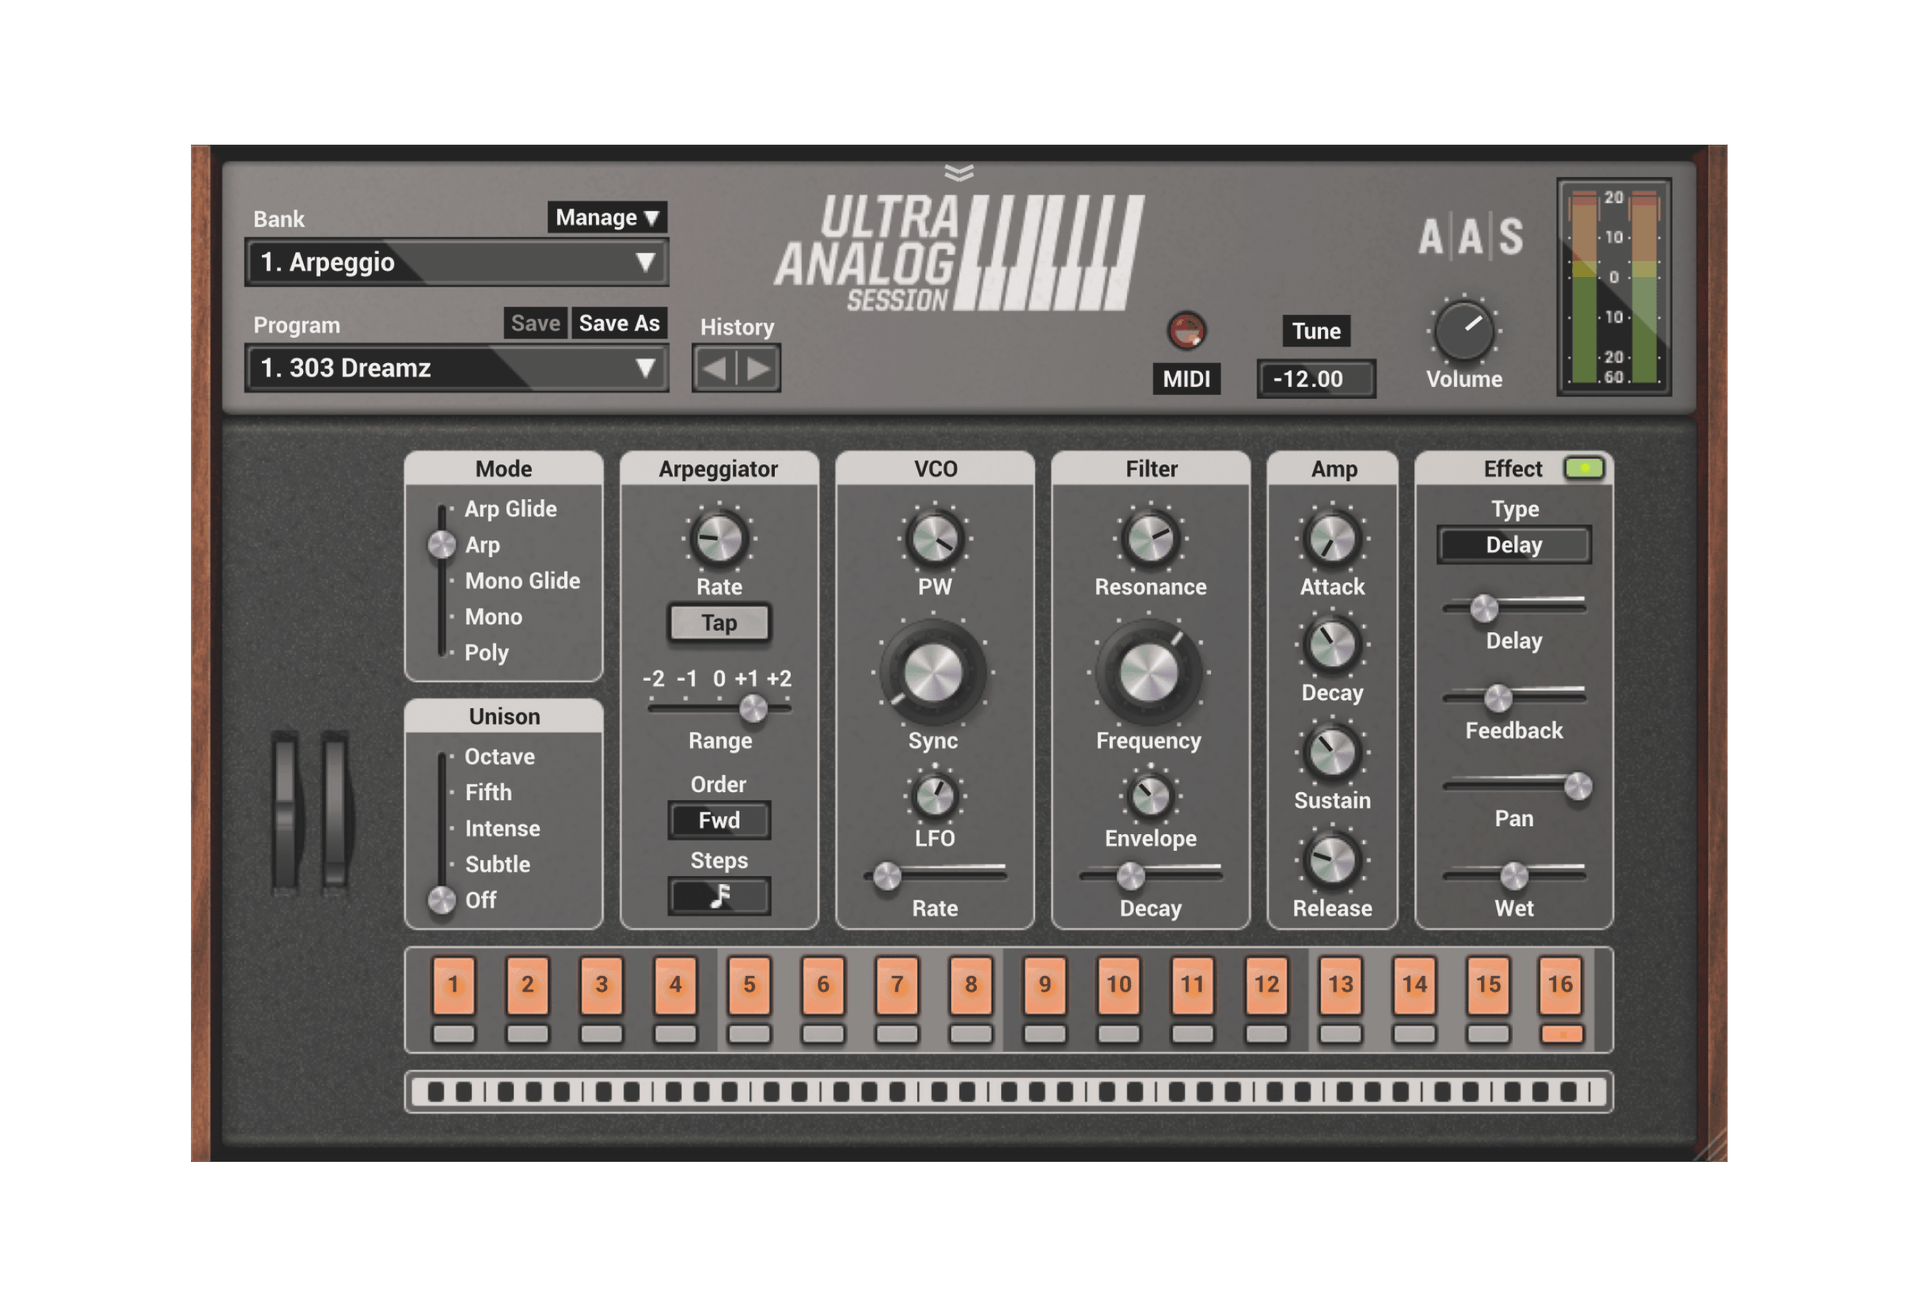Click the Tune value field -12.00
This screenshot has width=1920, height=1308.
tap(1316, 379)
